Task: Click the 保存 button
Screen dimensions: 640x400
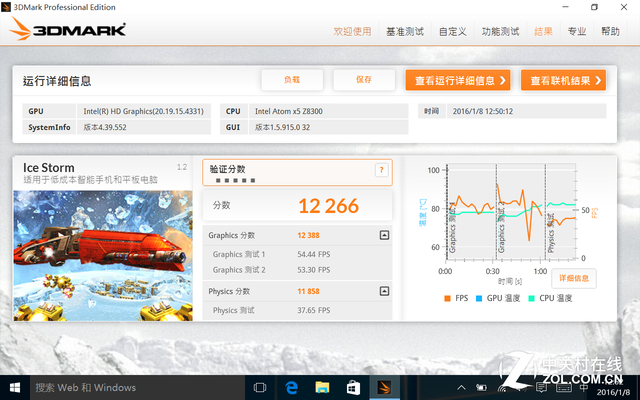Action: pyautogui.click(x=364, y=80)
